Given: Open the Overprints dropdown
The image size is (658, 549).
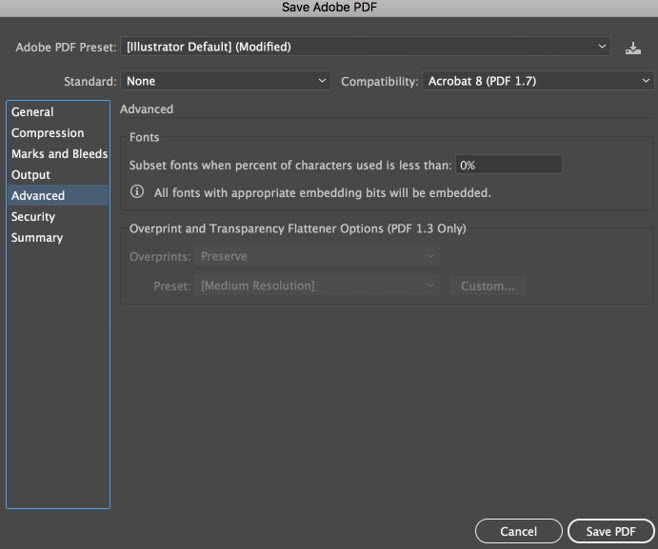Looking at the screenshot, I should point(318,257).
